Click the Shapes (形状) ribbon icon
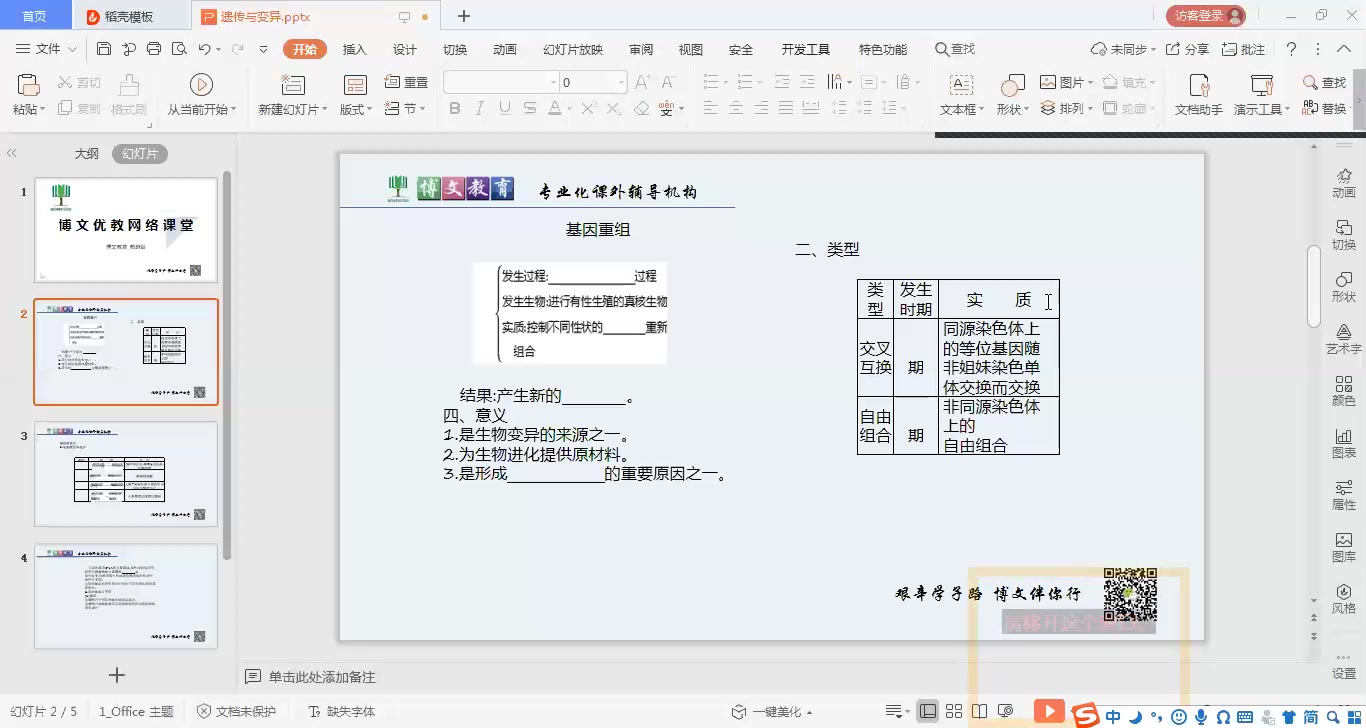The image size is (1366, 728). (1012, 86)
